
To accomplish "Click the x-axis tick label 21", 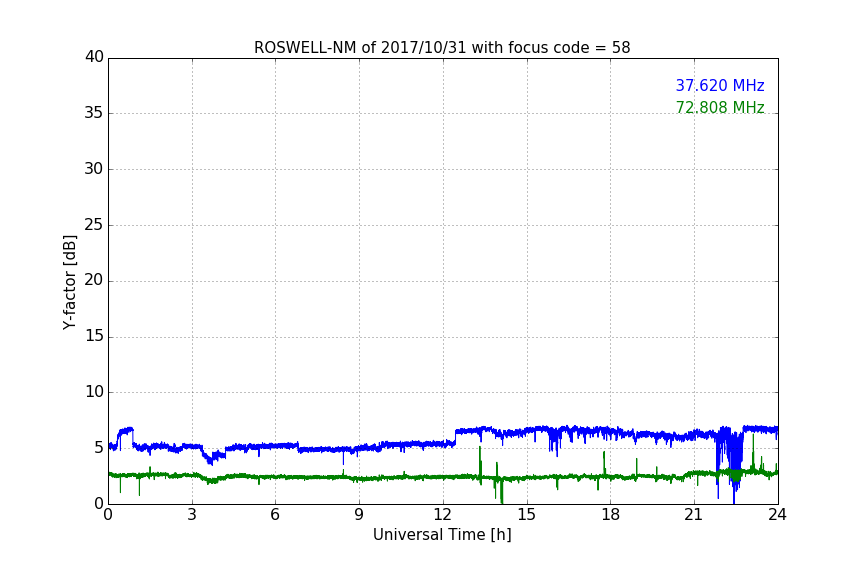I will click(694, 515).
